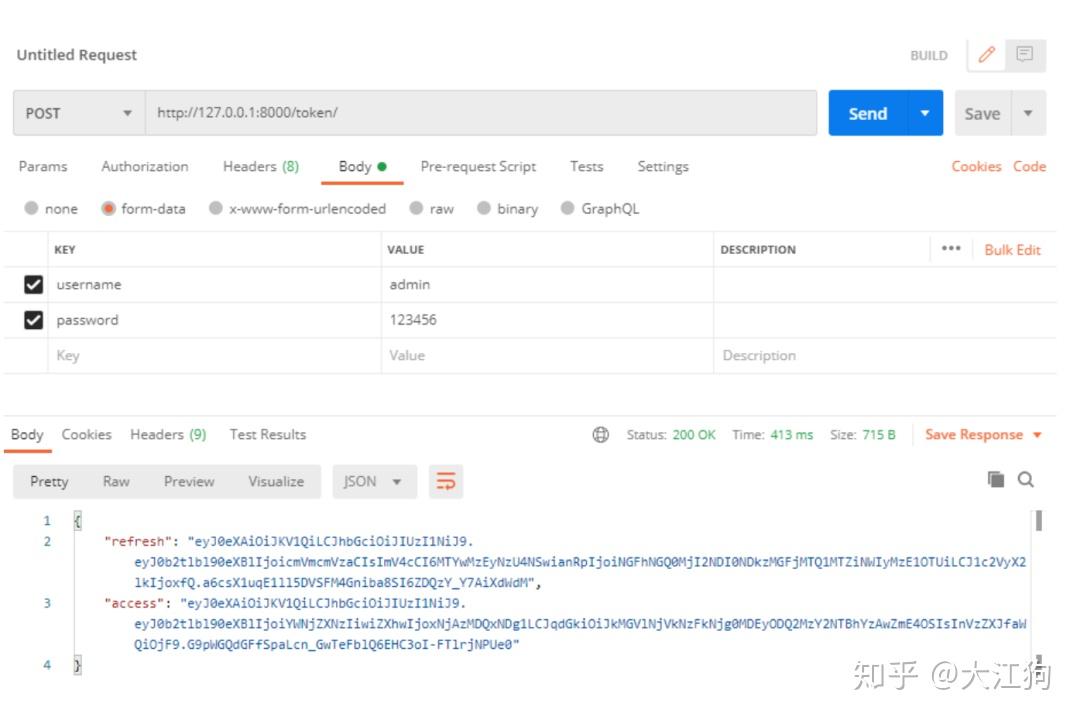Viewport: 1080px width, 720px height.
Task: Open Bulk Edit for form-data
Action: click(x=1012, y=249)
